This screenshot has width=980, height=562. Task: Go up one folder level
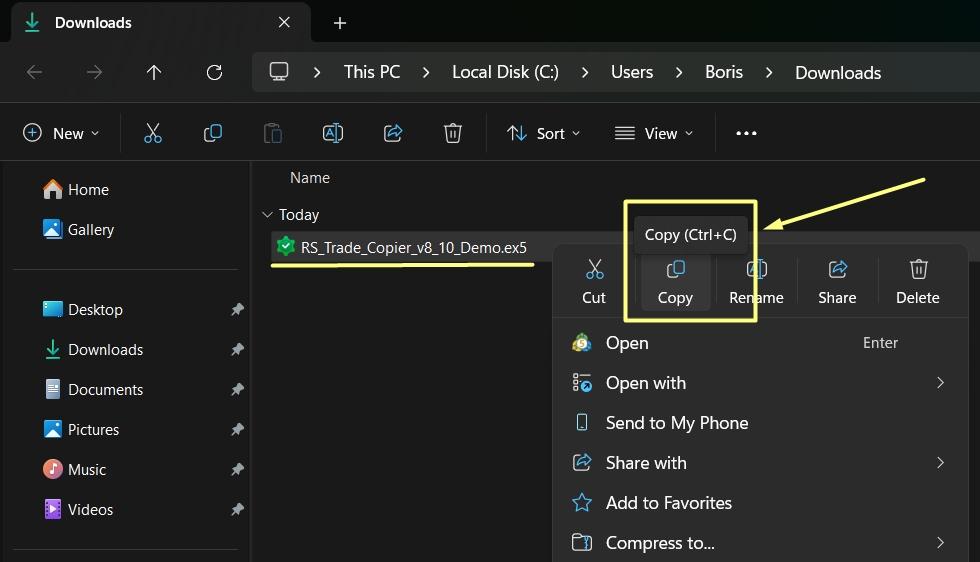[154, 72]
